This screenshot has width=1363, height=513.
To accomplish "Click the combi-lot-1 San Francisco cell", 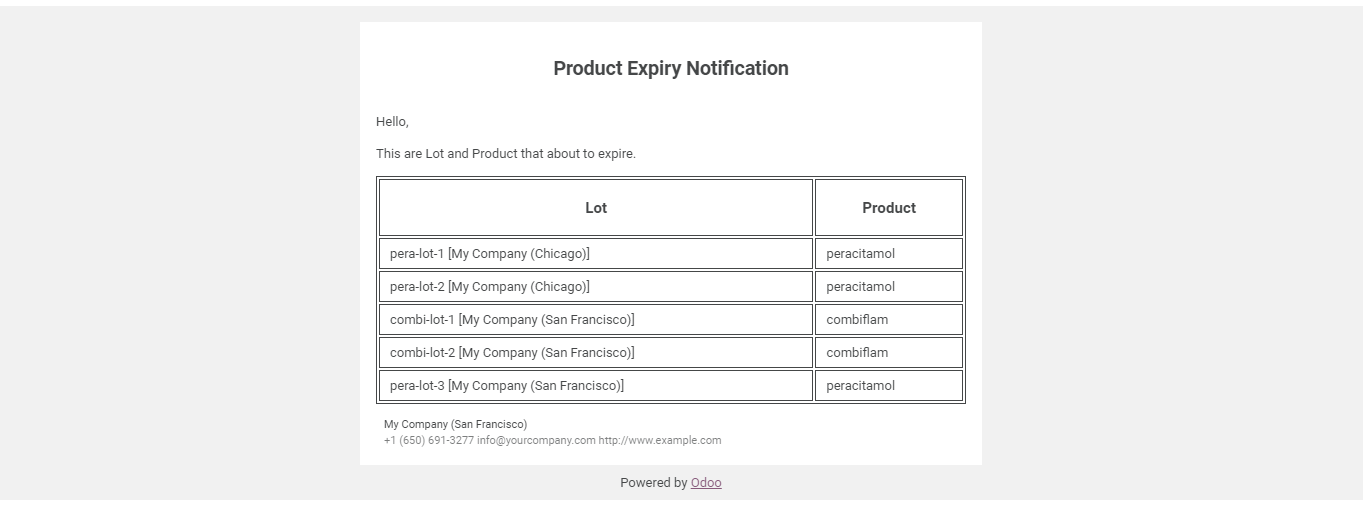I will (x=596, y=320).
